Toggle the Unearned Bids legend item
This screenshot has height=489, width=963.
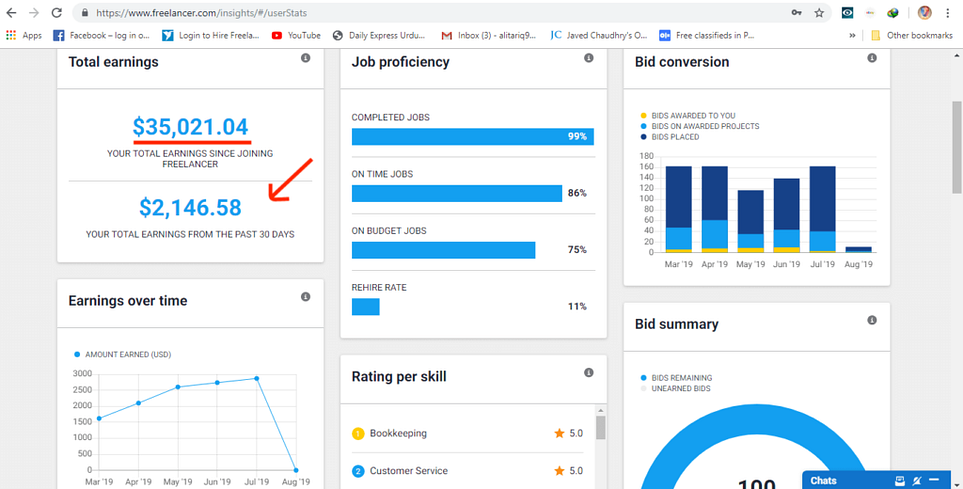[675, 388]
